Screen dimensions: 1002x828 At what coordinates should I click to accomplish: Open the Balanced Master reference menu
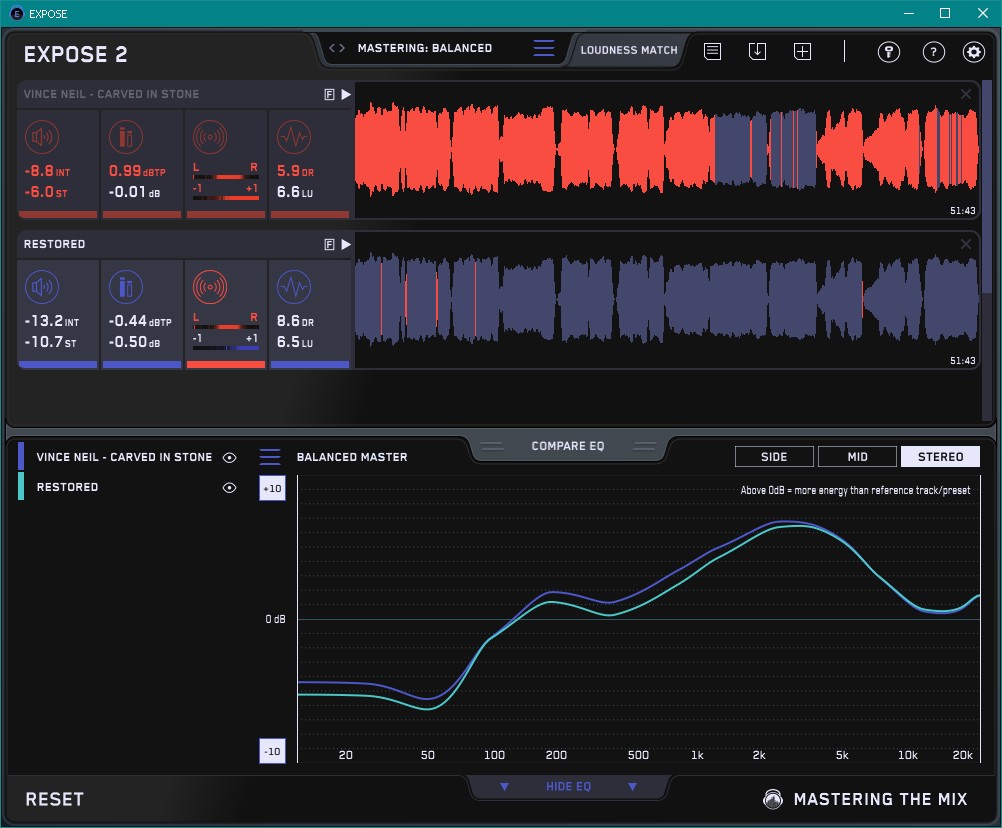(270, 457)
